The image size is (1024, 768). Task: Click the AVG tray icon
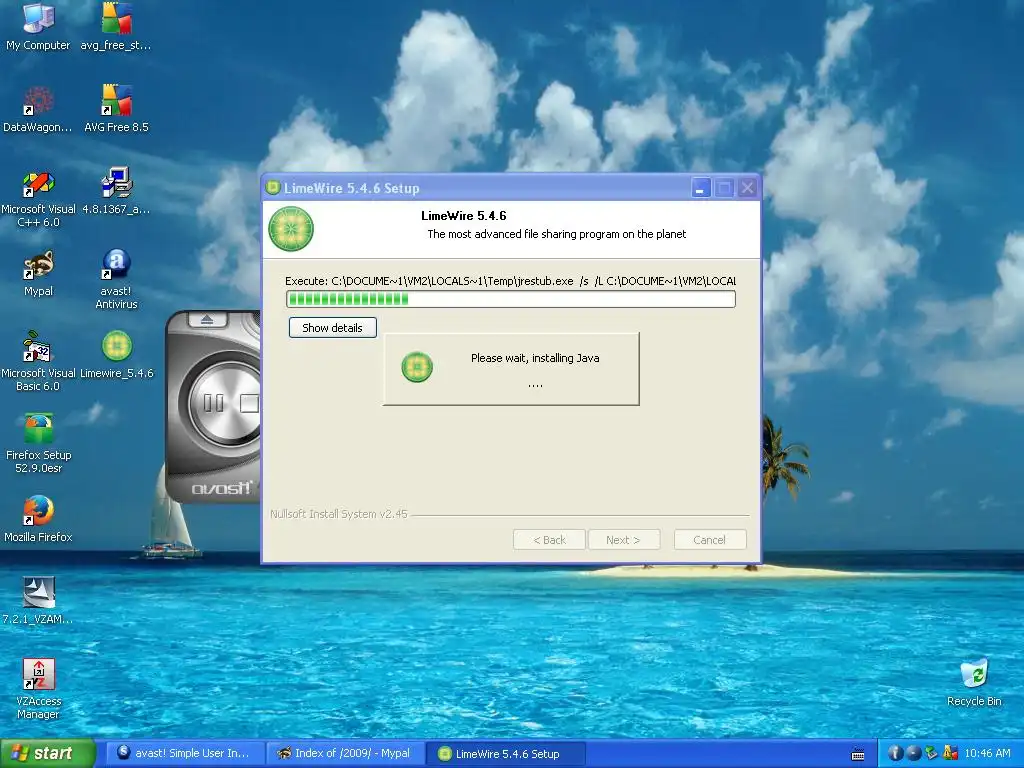tap(950, 753)
